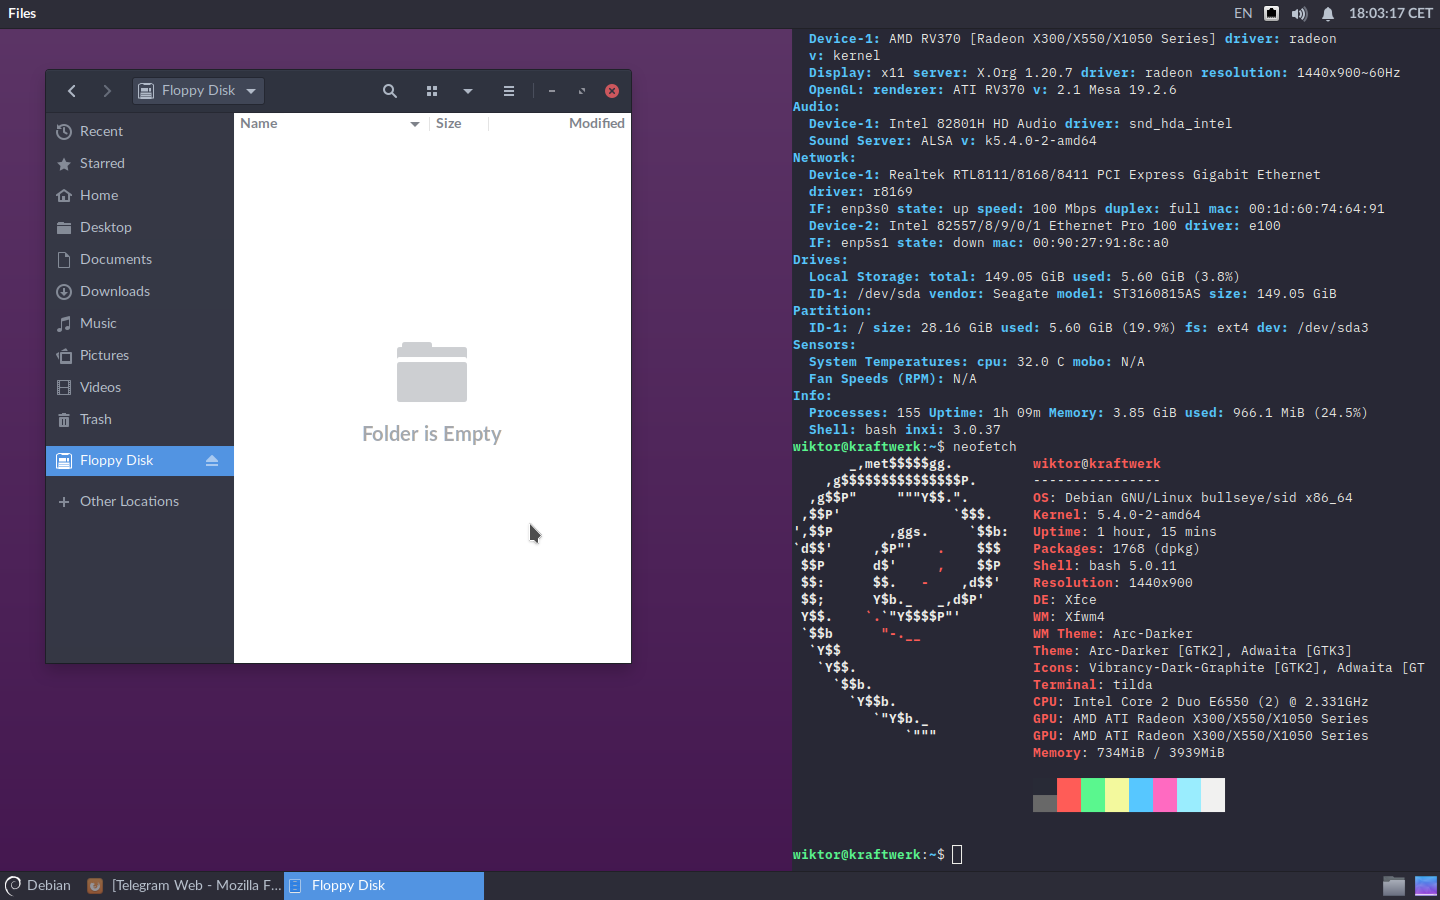Open Documents in the sidebar
1440x900 pixels.
tap(139, 259)
